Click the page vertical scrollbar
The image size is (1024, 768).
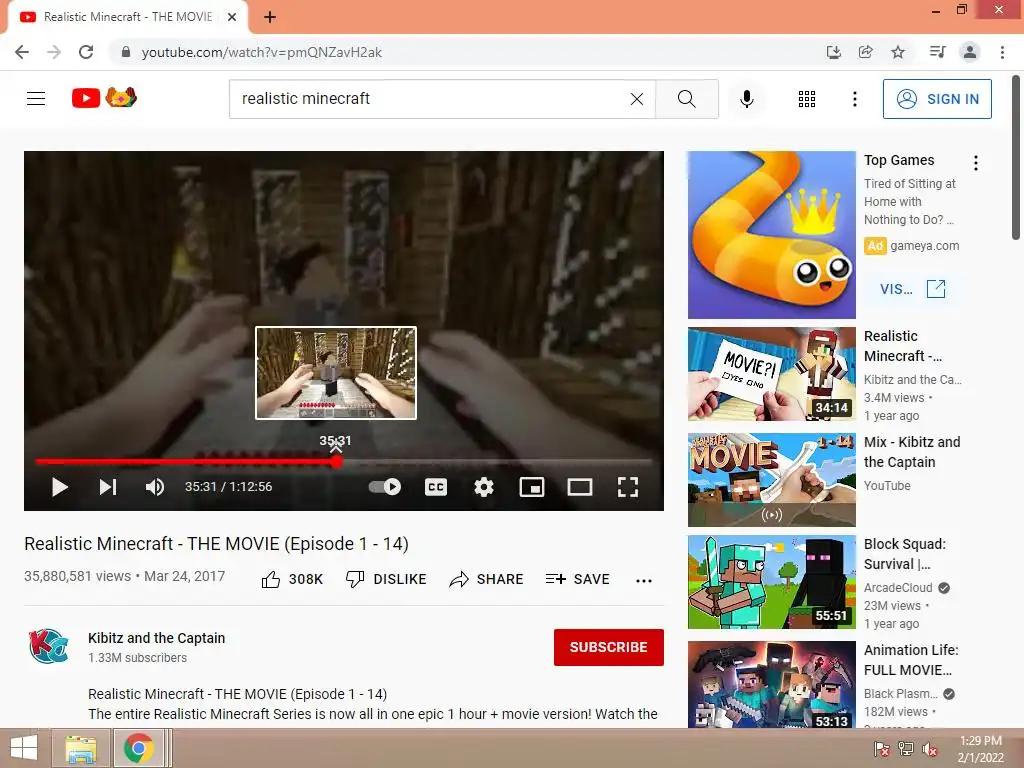(x=1016, y=159)
